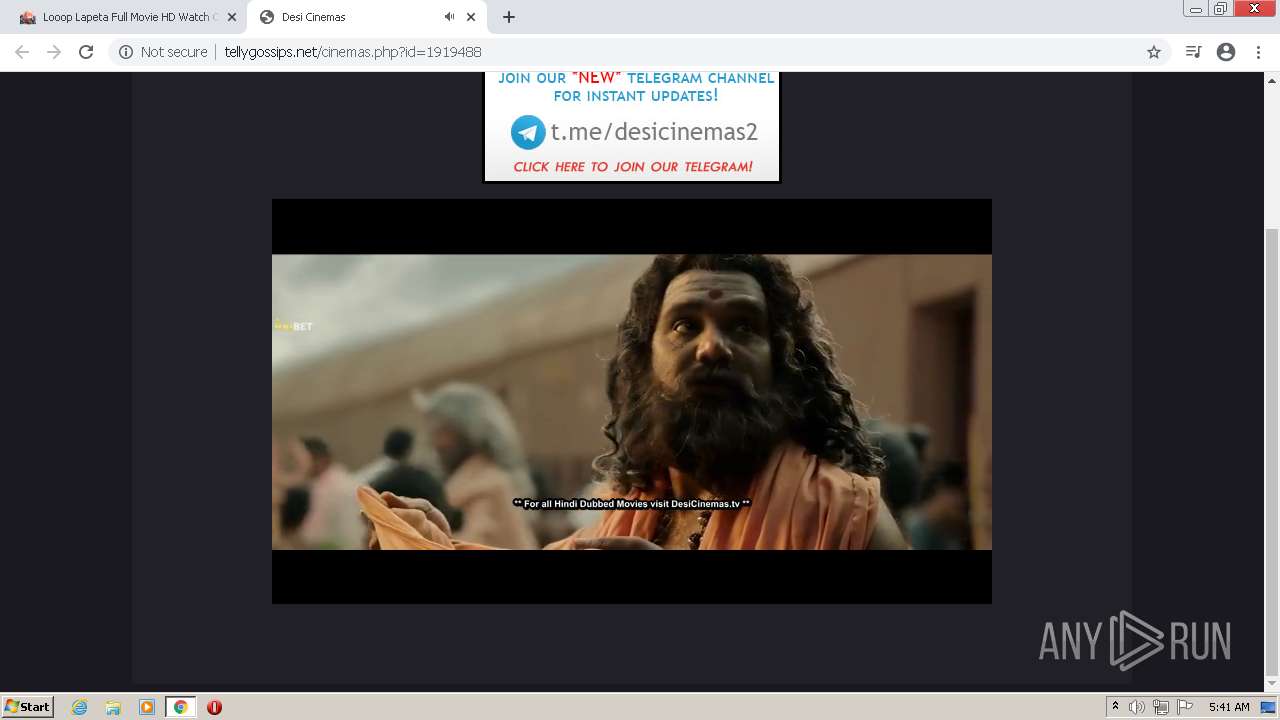This screenshot has height=720, width=1280.
Task: Open the Telegram channel banner
Action: point(632,127)
